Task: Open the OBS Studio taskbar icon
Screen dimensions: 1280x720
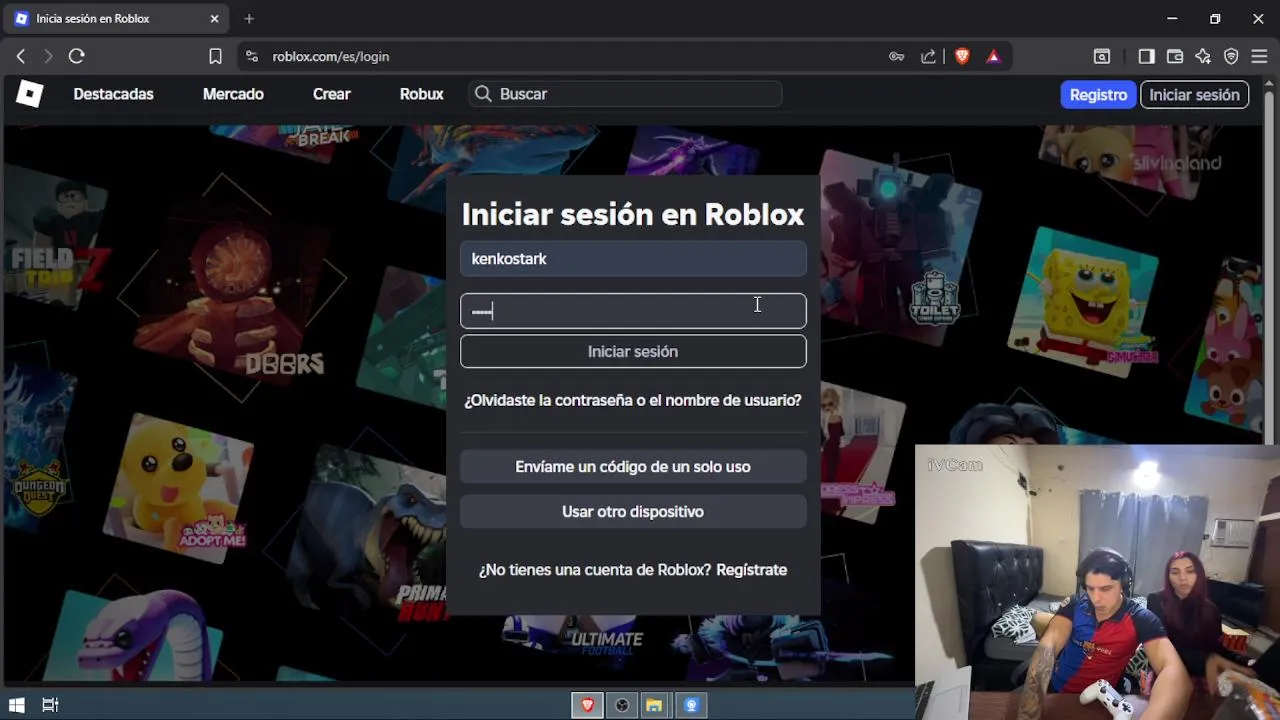Action: [x=622, y=705]
